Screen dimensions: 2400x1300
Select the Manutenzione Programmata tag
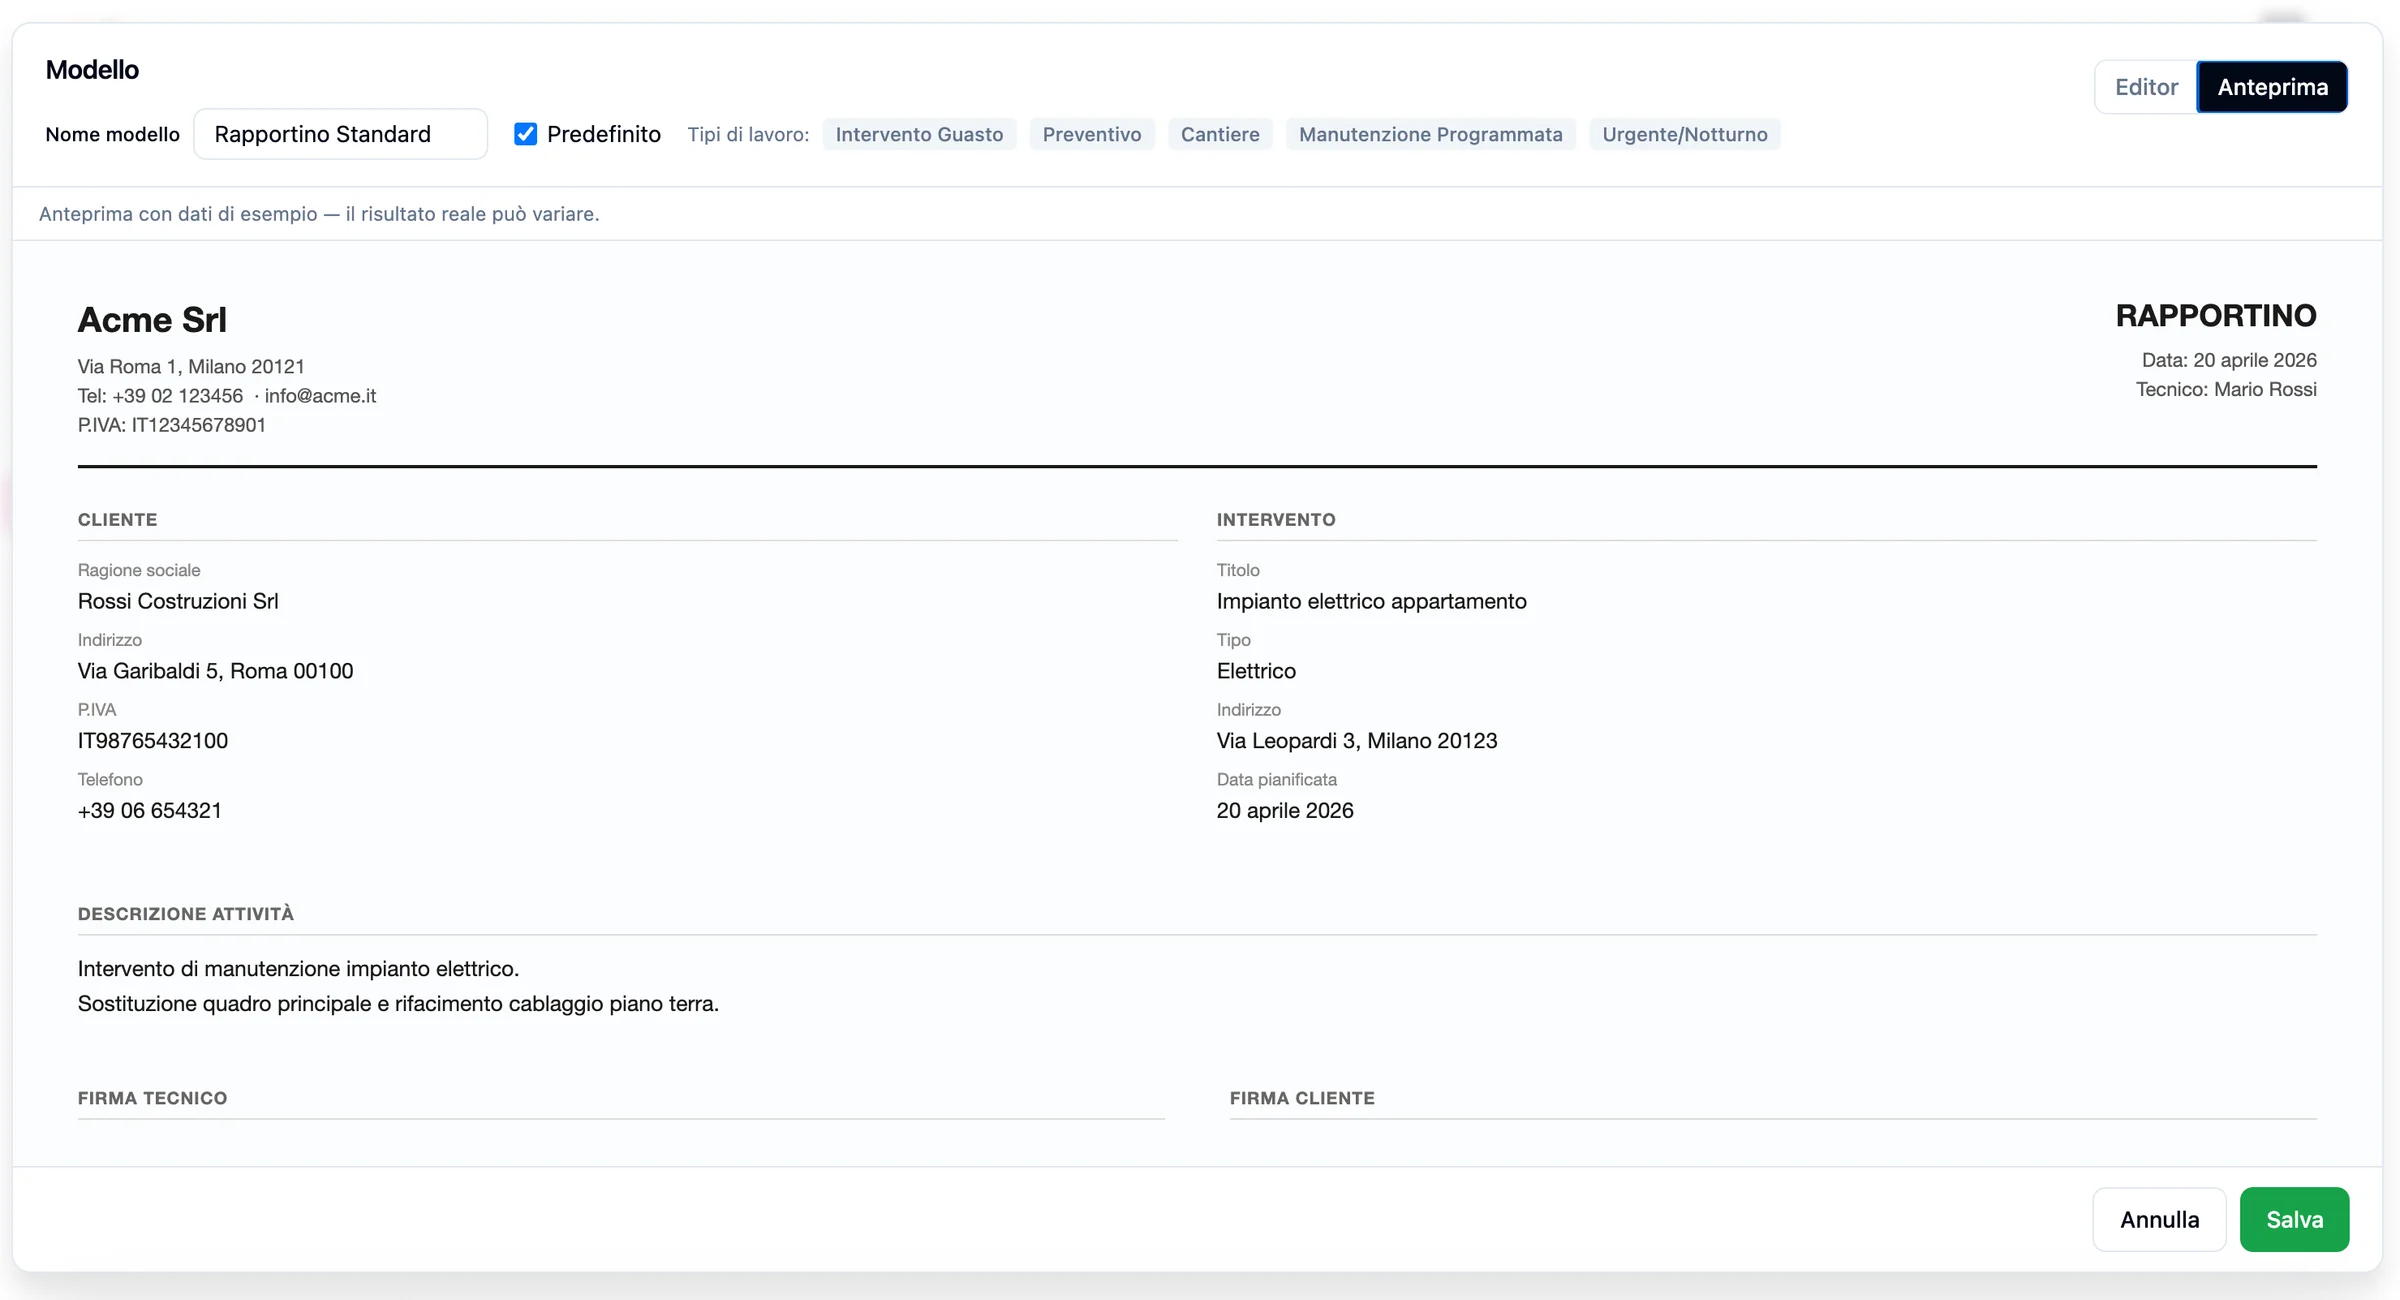pos(1430,134)
